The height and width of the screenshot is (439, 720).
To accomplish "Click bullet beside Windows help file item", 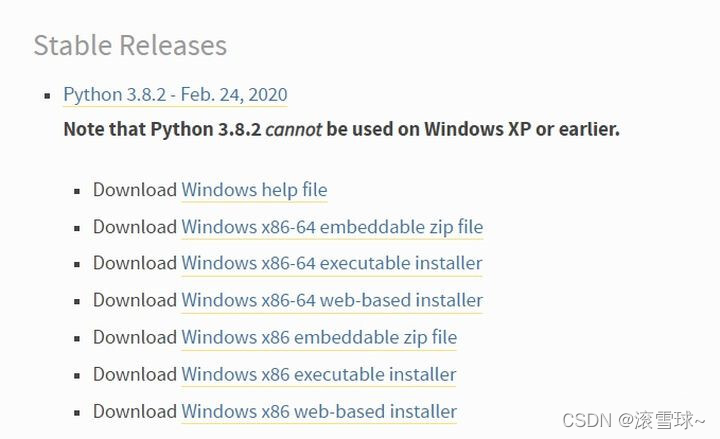I will point(77,191).
